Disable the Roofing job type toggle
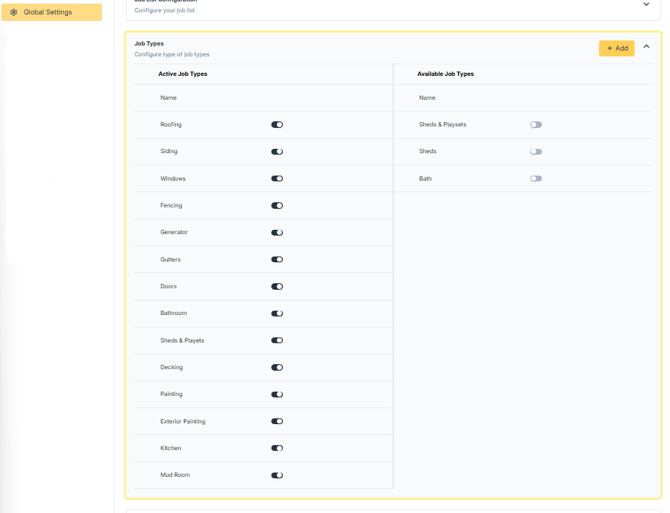This screenshot has height=513, width=670. [x=277, y=125]
